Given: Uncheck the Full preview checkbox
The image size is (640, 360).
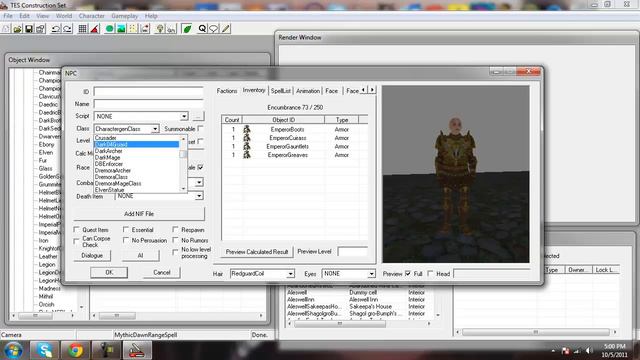Looking at the screenshot, I should (x=408, y=273).
